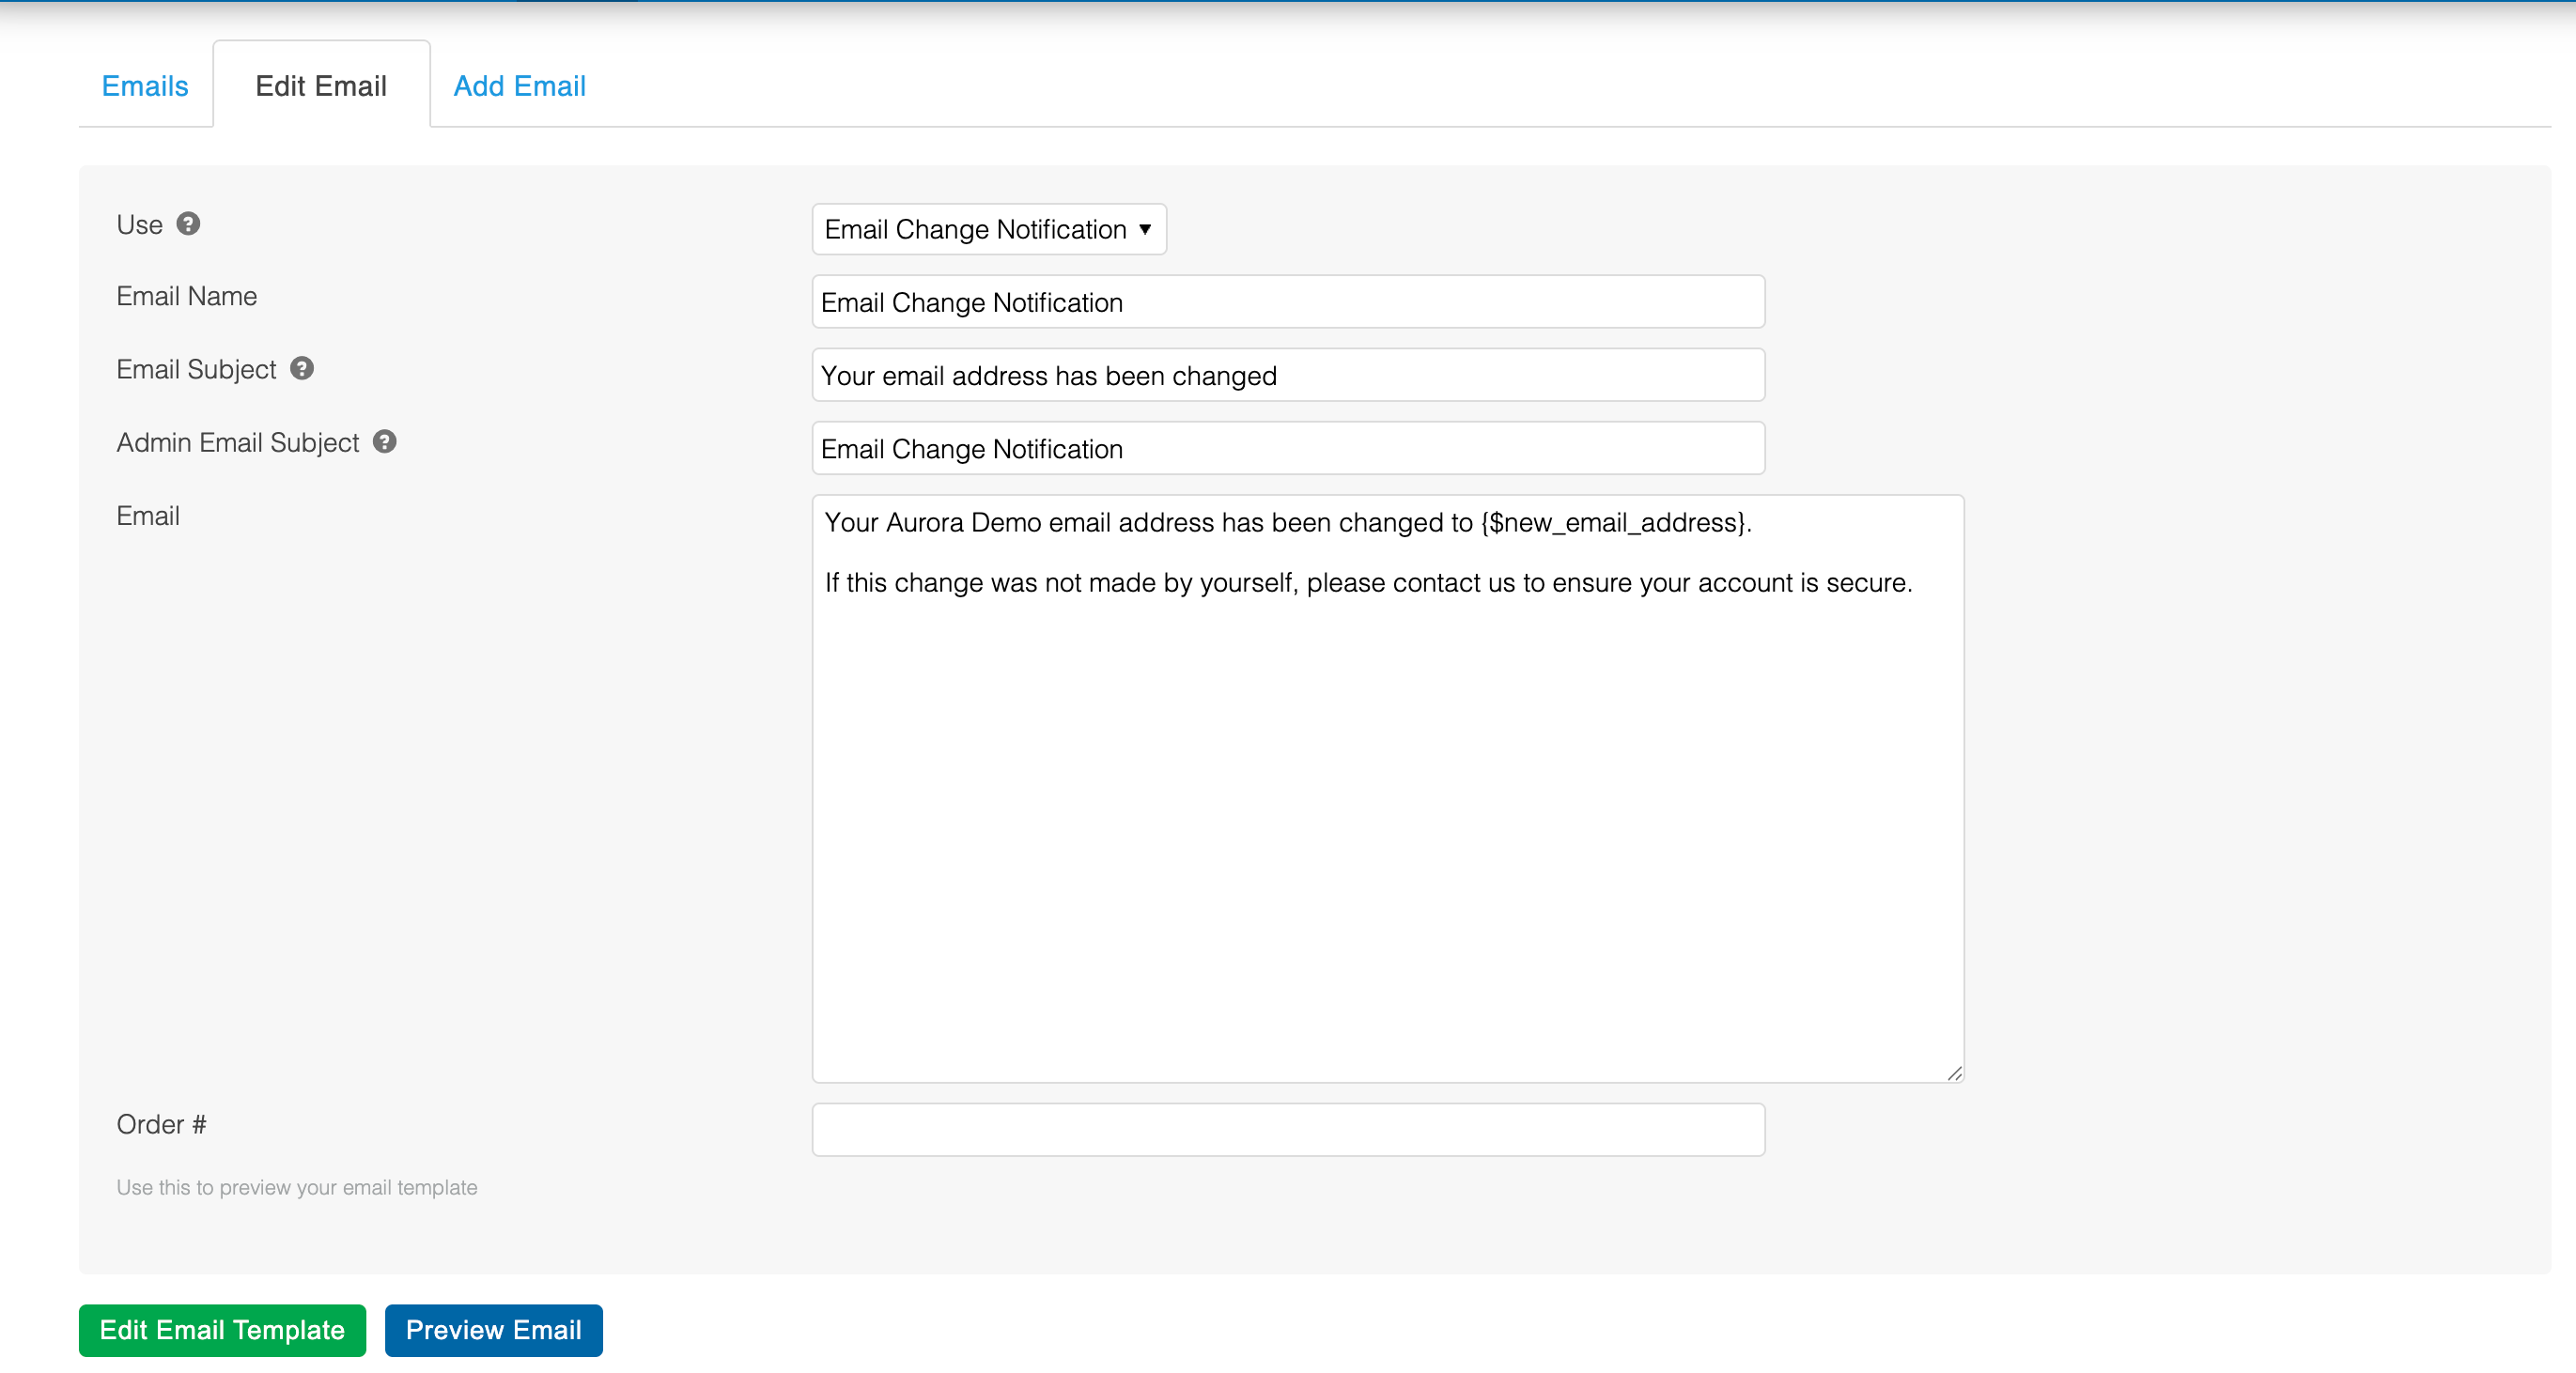Viewport: 2576px width, 1373px height.
Task: Place cursor in the Email body textarea
Action: pyautogui.click(x=1387, y=800)
